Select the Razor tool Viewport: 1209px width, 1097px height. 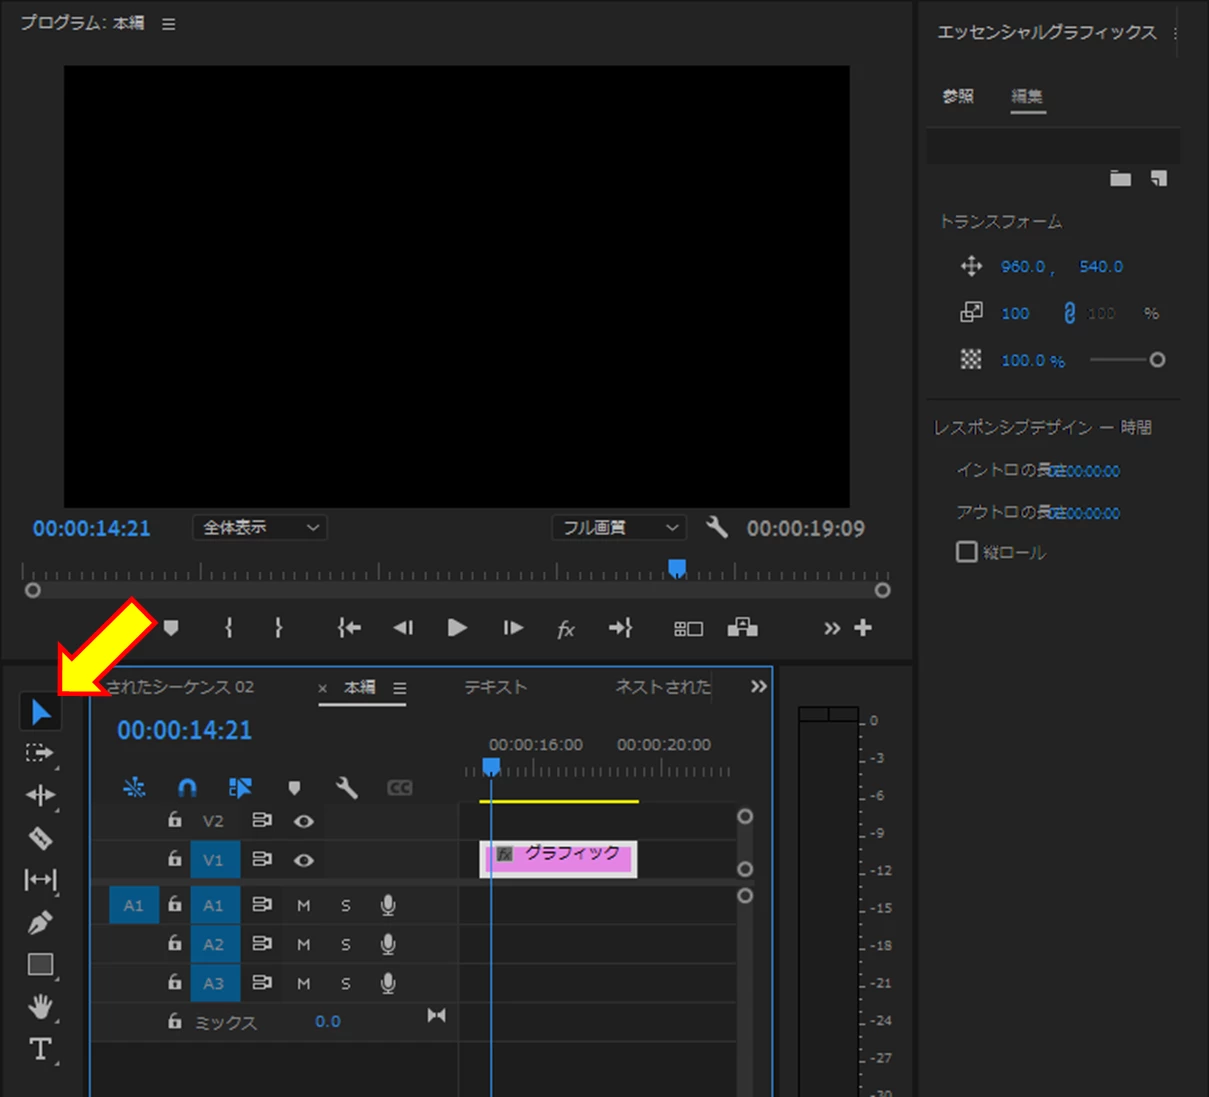(40, 837)
